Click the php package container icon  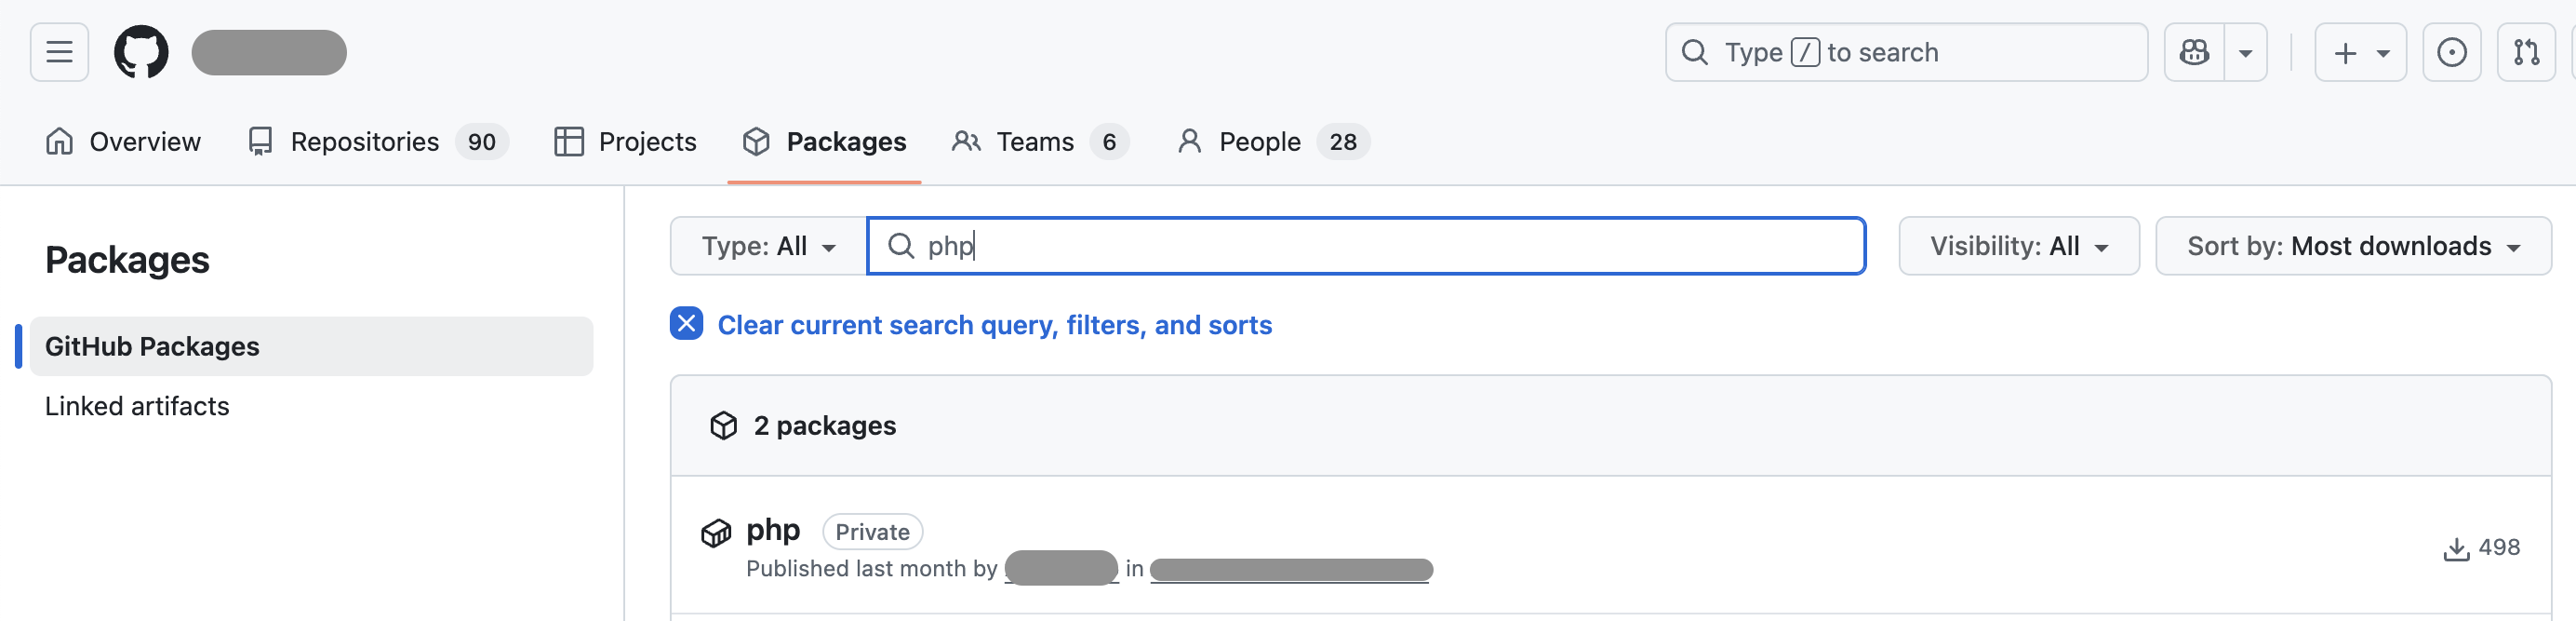pyautogui.click(x=716, y=533)
